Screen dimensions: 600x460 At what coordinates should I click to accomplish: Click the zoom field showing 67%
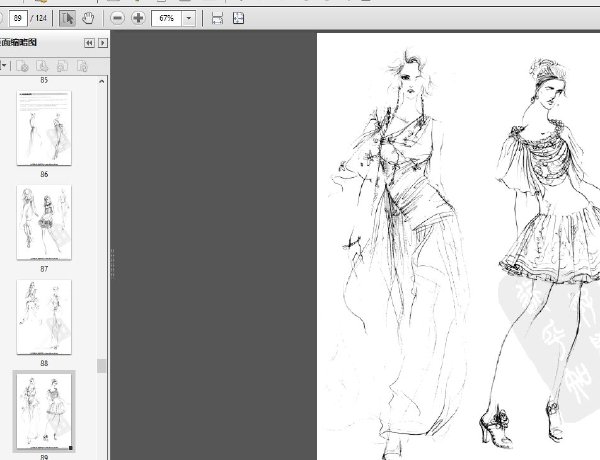pos(166,18)
